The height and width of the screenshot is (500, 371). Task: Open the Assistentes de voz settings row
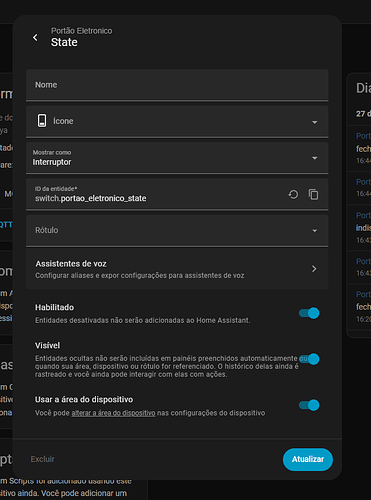[x=177, y=269]
